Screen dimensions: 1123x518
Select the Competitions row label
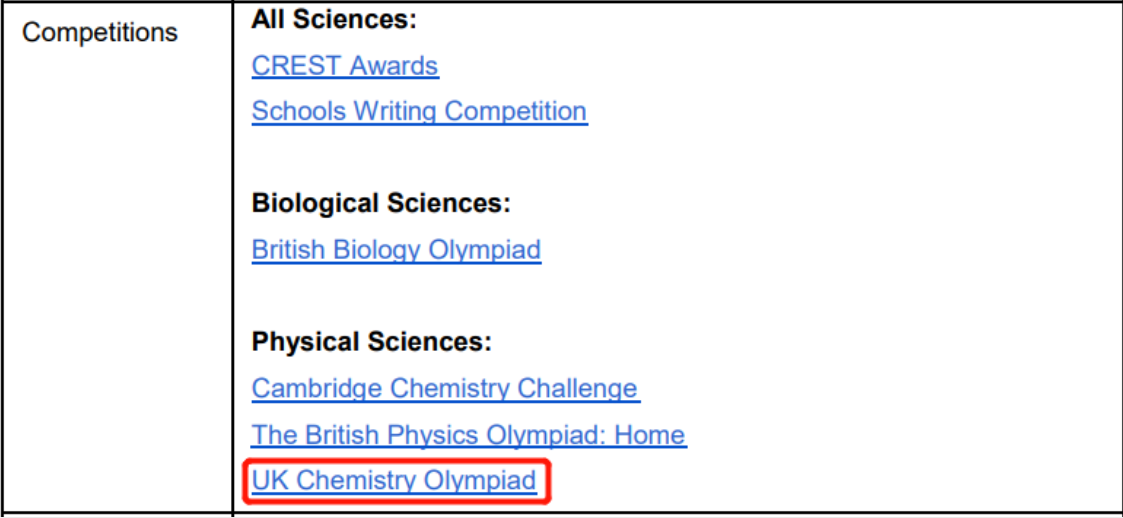pyautogui.click(x=100, y=32)
